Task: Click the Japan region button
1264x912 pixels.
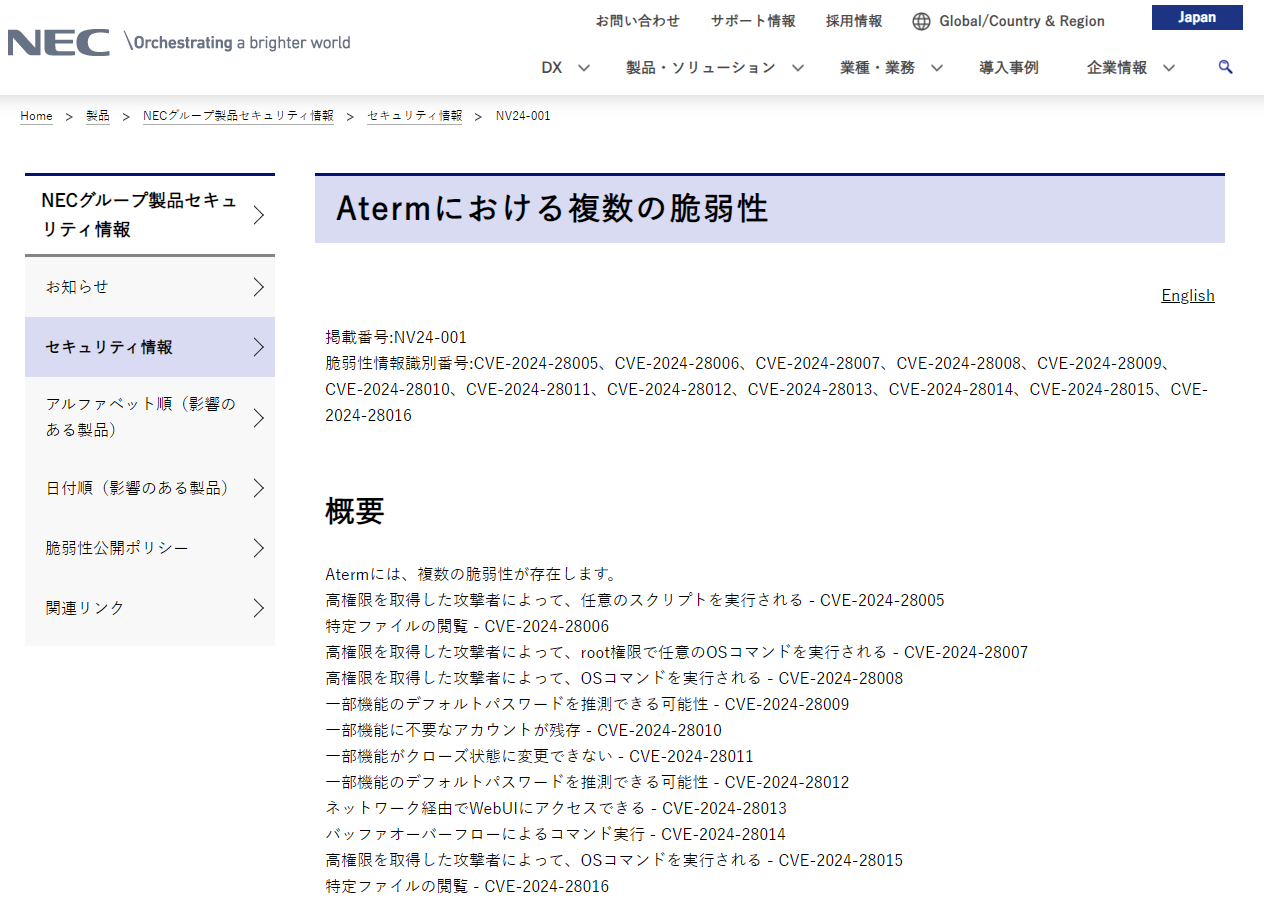Action: (x=1197, y=17)
